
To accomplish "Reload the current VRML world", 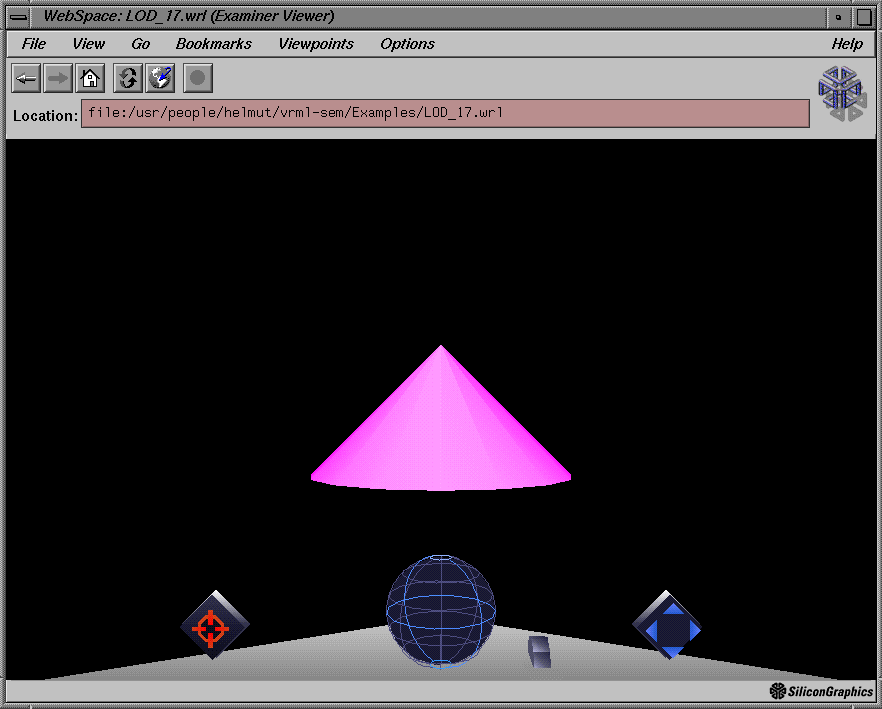I will [x=128, y=78].
